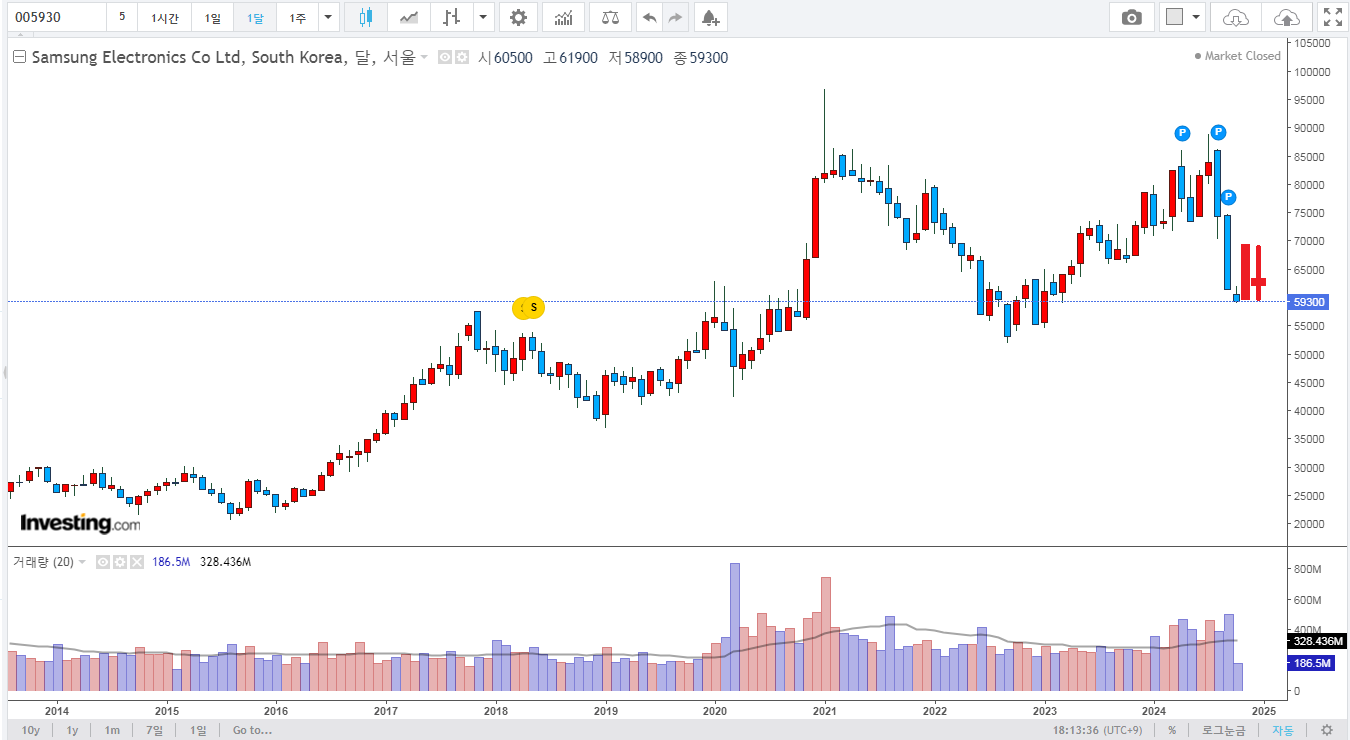Switch to the line chart style icon
The height and width of the screenshot is (740, 1350).
[x=409, y=17]
